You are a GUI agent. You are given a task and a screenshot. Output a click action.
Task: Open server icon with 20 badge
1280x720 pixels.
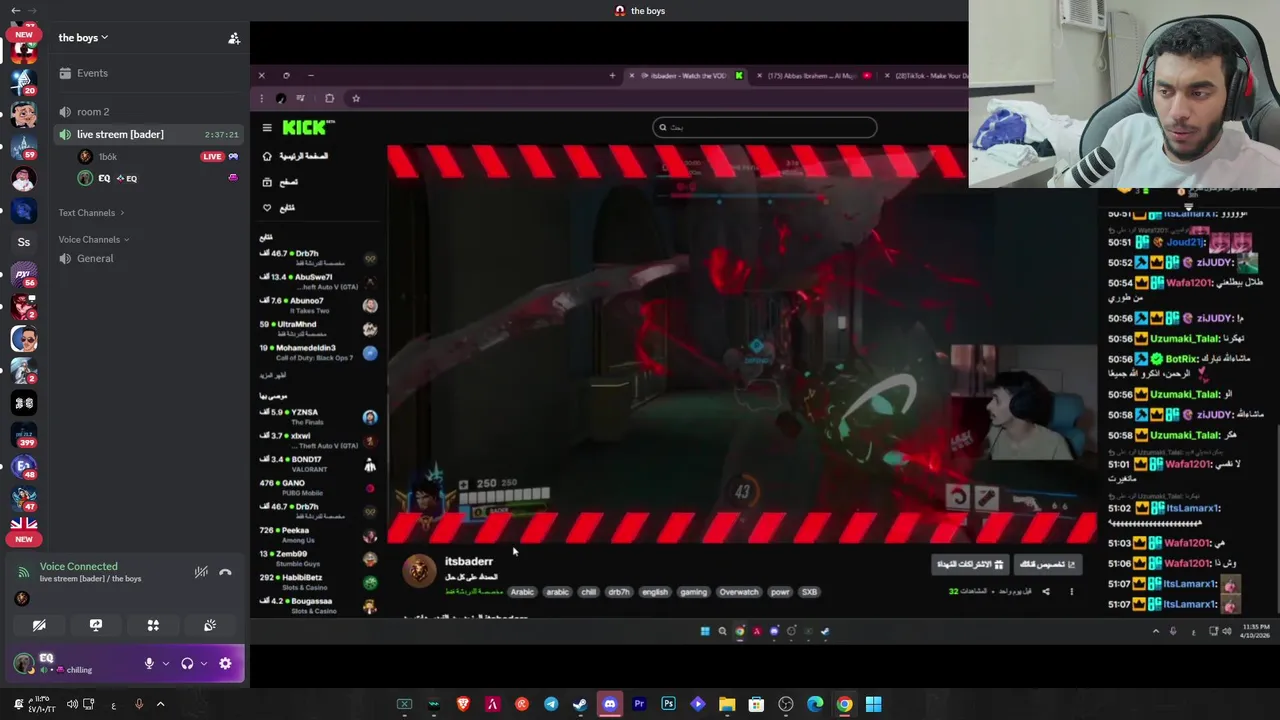pos(24,82)
